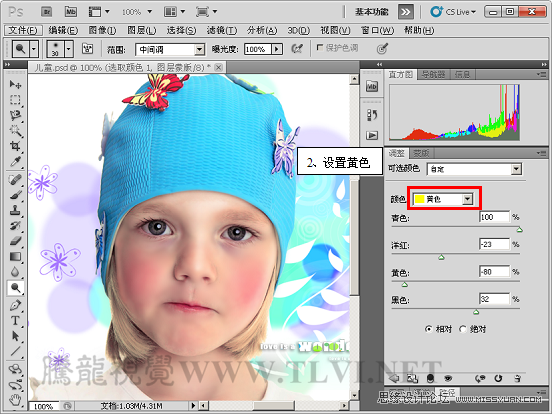This screenshot has height=414, width=552.
Task: Select the History Brush tool
Action: (15, 226)
